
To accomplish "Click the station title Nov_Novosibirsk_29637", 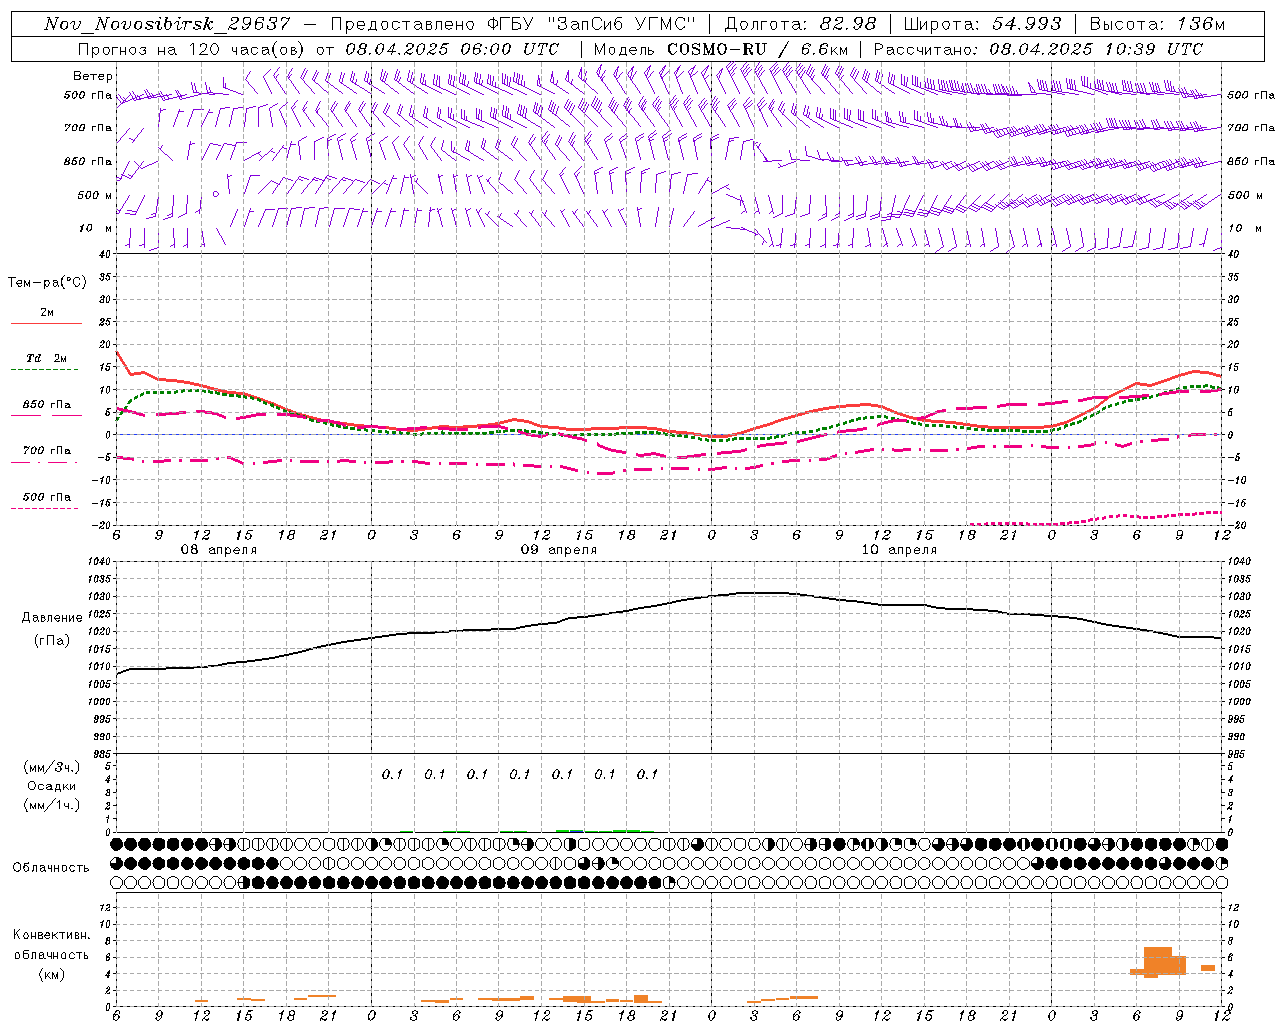I will 167,24.
